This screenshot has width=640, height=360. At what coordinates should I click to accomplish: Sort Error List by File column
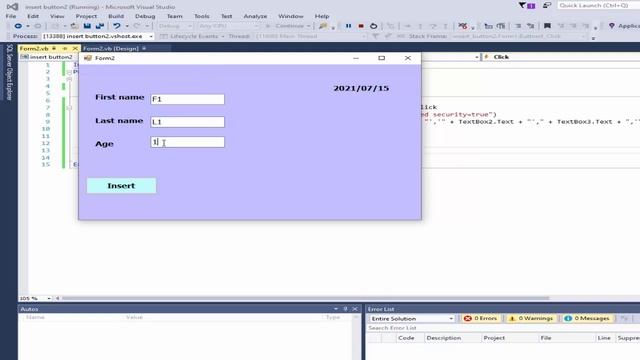(x=546, y=338)
